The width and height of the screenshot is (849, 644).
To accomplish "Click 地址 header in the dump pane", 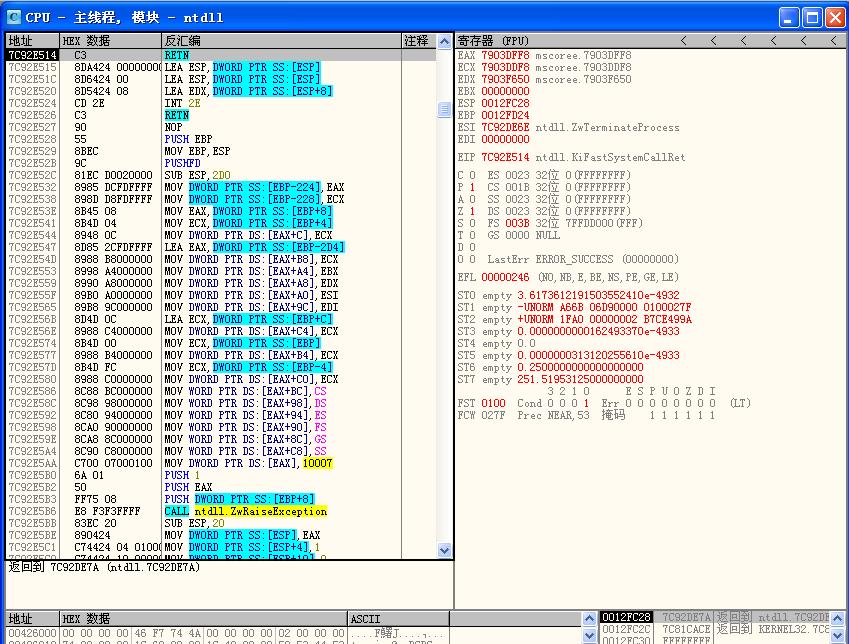I will (32, 619).
